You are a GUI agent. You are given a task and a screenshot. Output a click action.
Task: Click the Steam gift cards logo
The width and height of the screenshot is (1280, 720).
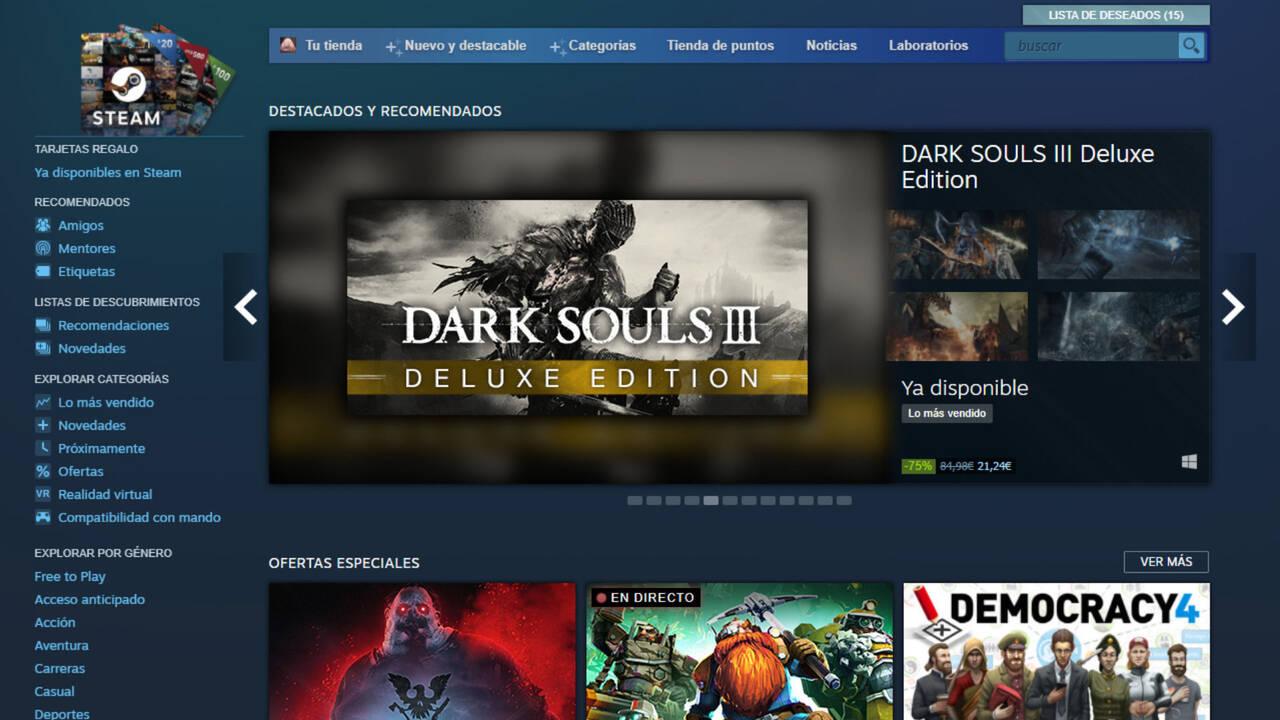158,80
